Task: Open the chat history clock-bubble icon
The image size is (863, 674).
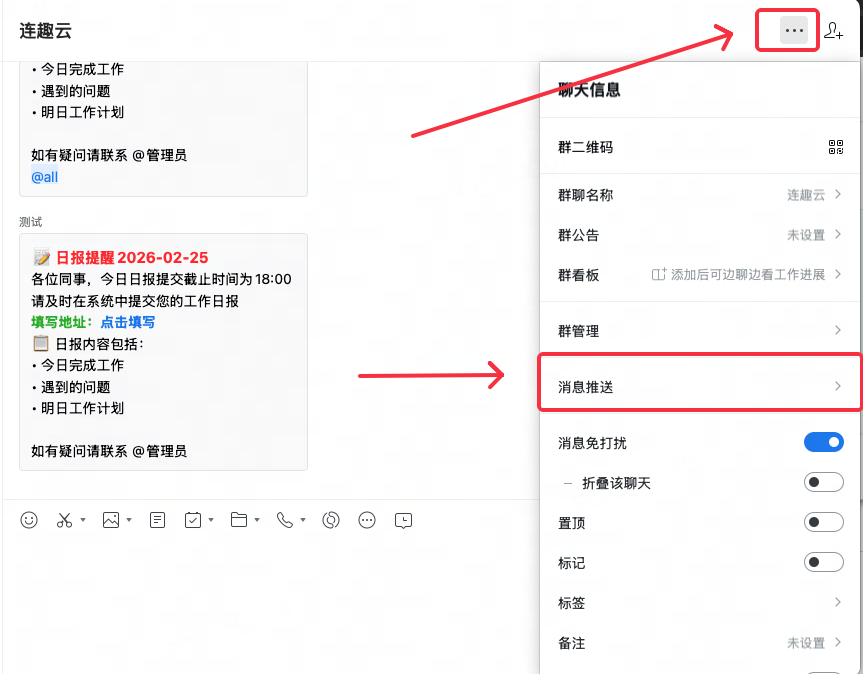Action: pos(403,520)
